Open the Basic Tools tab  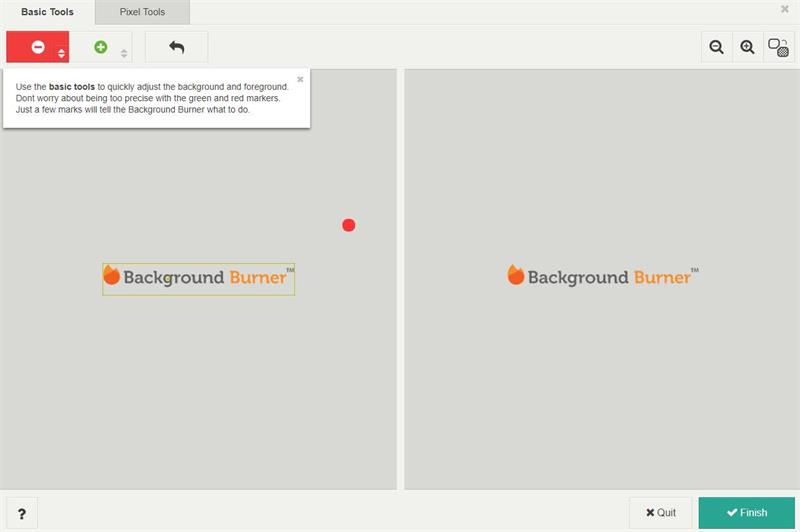coord(47,12)
